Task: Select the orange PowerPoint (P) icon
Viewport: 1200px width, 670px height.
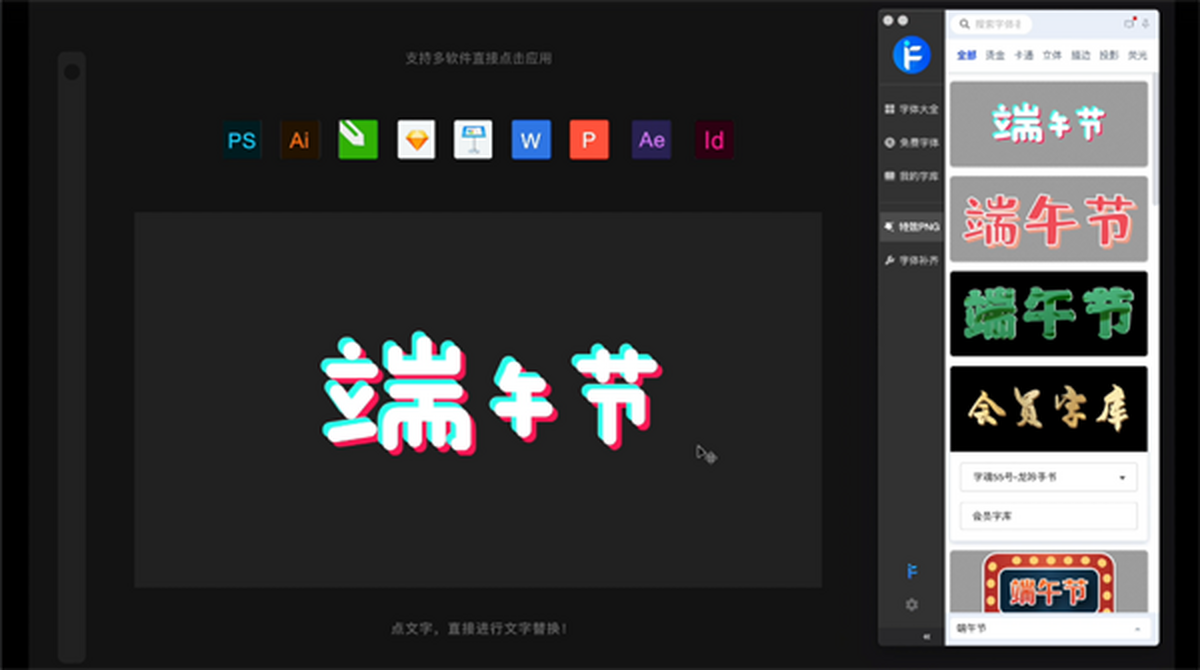Action: pyautogui.click(x=589, y=140)
